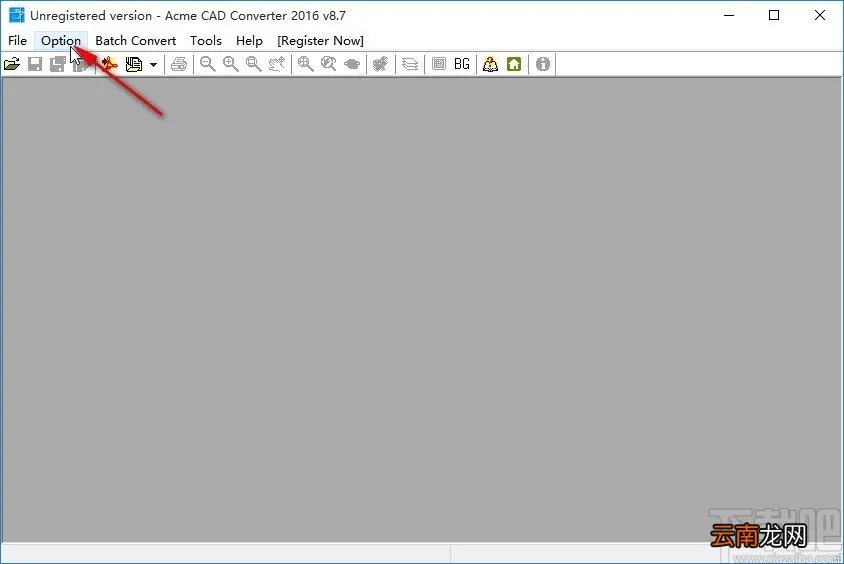Click the [Register Now] menu item

pyautogui.click(x=320, y=41)
